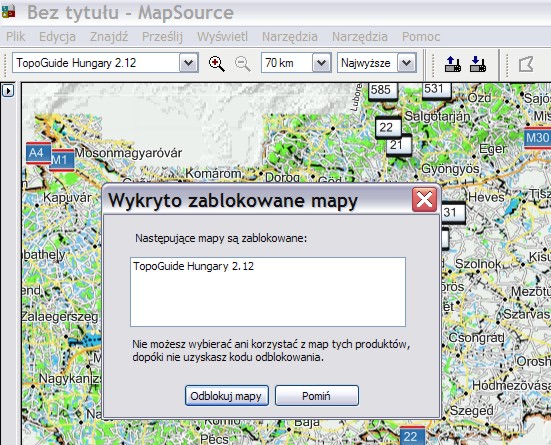Select TopoGuide Hungary 2.12 in locked list
The height and width of the screenshot is (445, 551).
[193, 266]
